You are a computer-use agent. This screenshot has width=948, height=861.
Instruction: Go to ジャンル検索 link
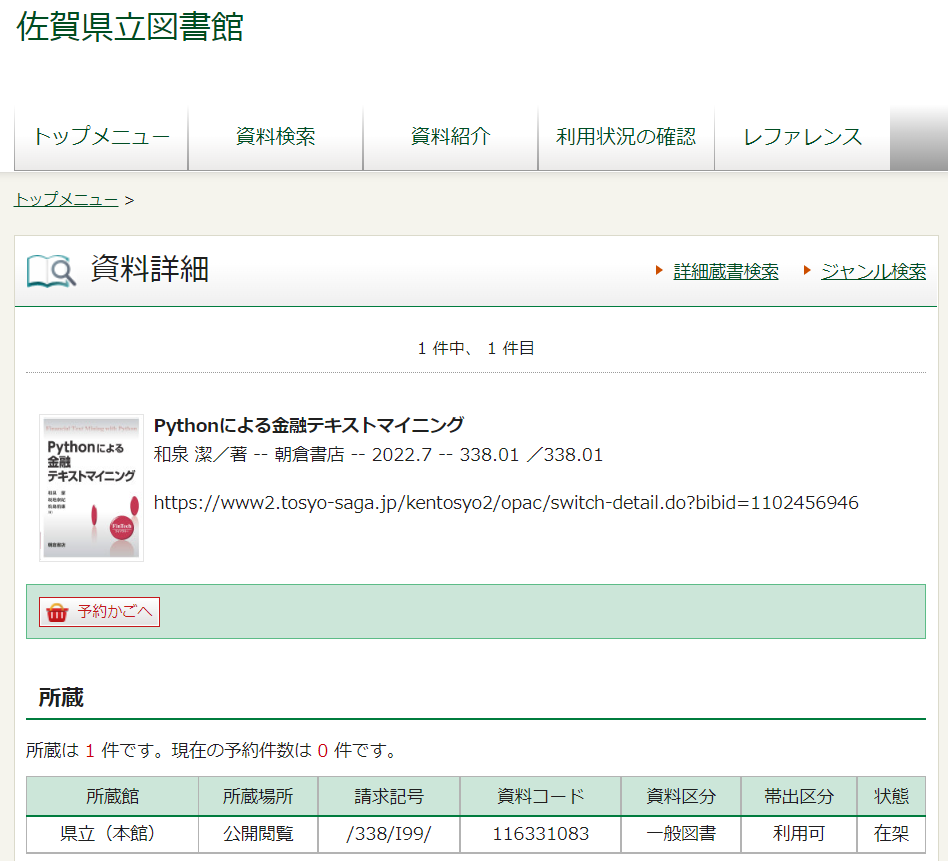[873, 271]
